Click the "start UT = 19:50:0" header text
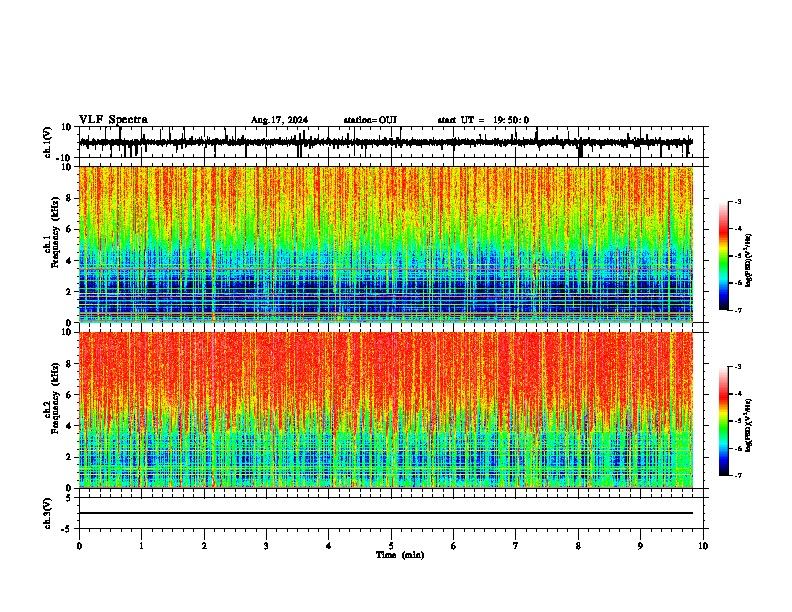This screenshot has width=792, height=612. (483, 120)
